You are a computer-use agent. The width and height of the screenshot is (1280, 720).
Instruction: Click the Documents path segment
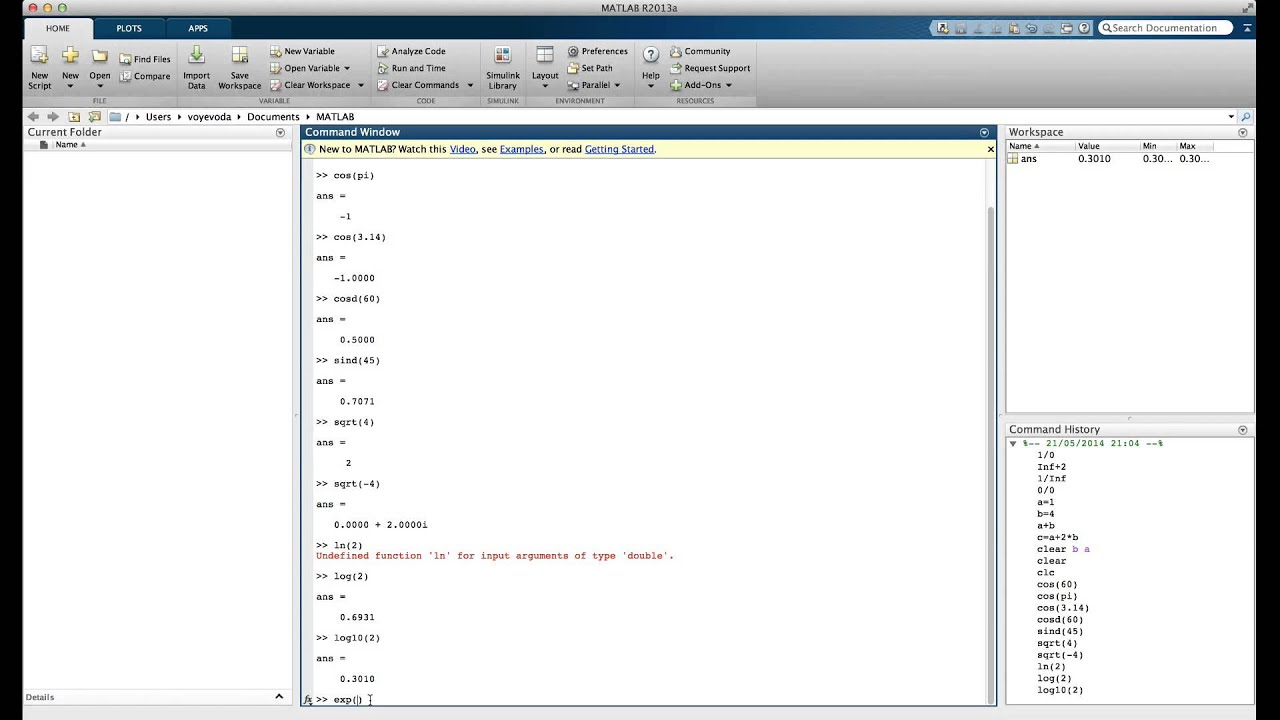click(273, 117)
